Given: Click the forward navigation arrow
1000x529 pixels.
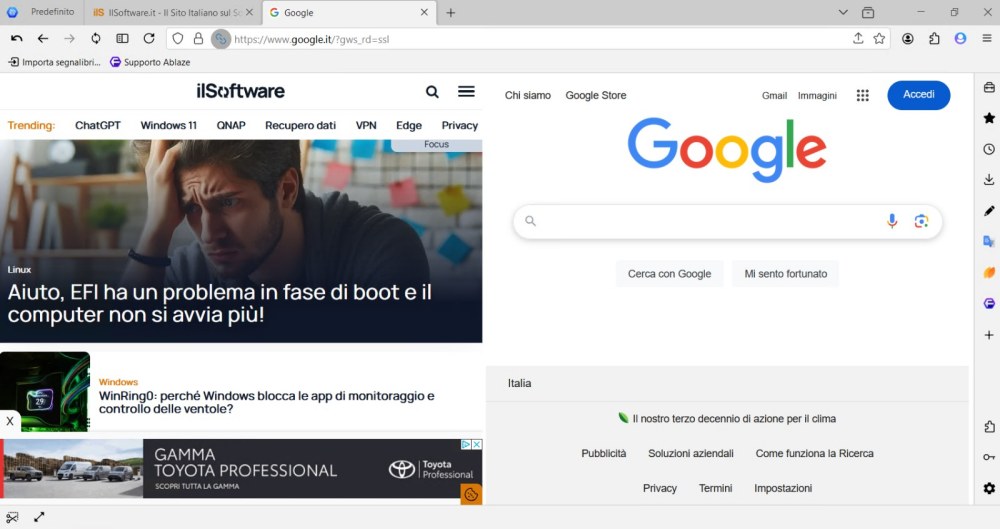Looking at the screenshot, I should pyautogui.click(x=69, y=39).
